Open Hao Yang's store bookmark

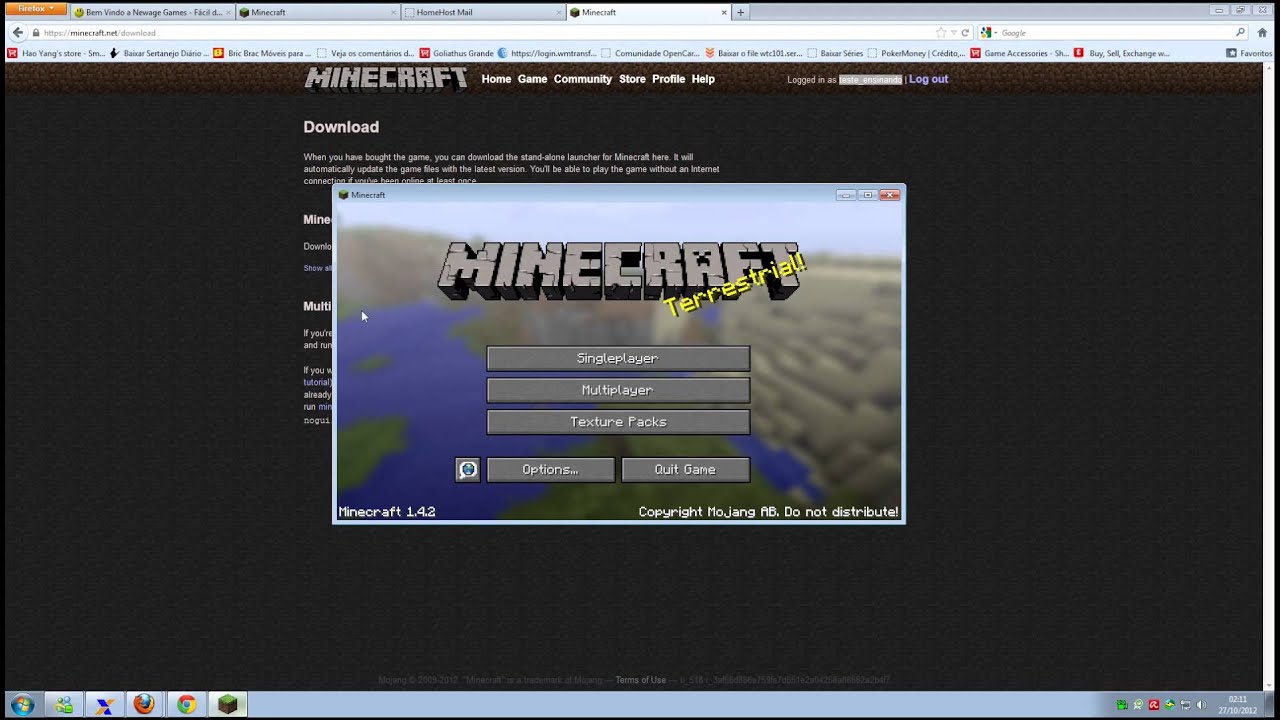click(56, 53)
